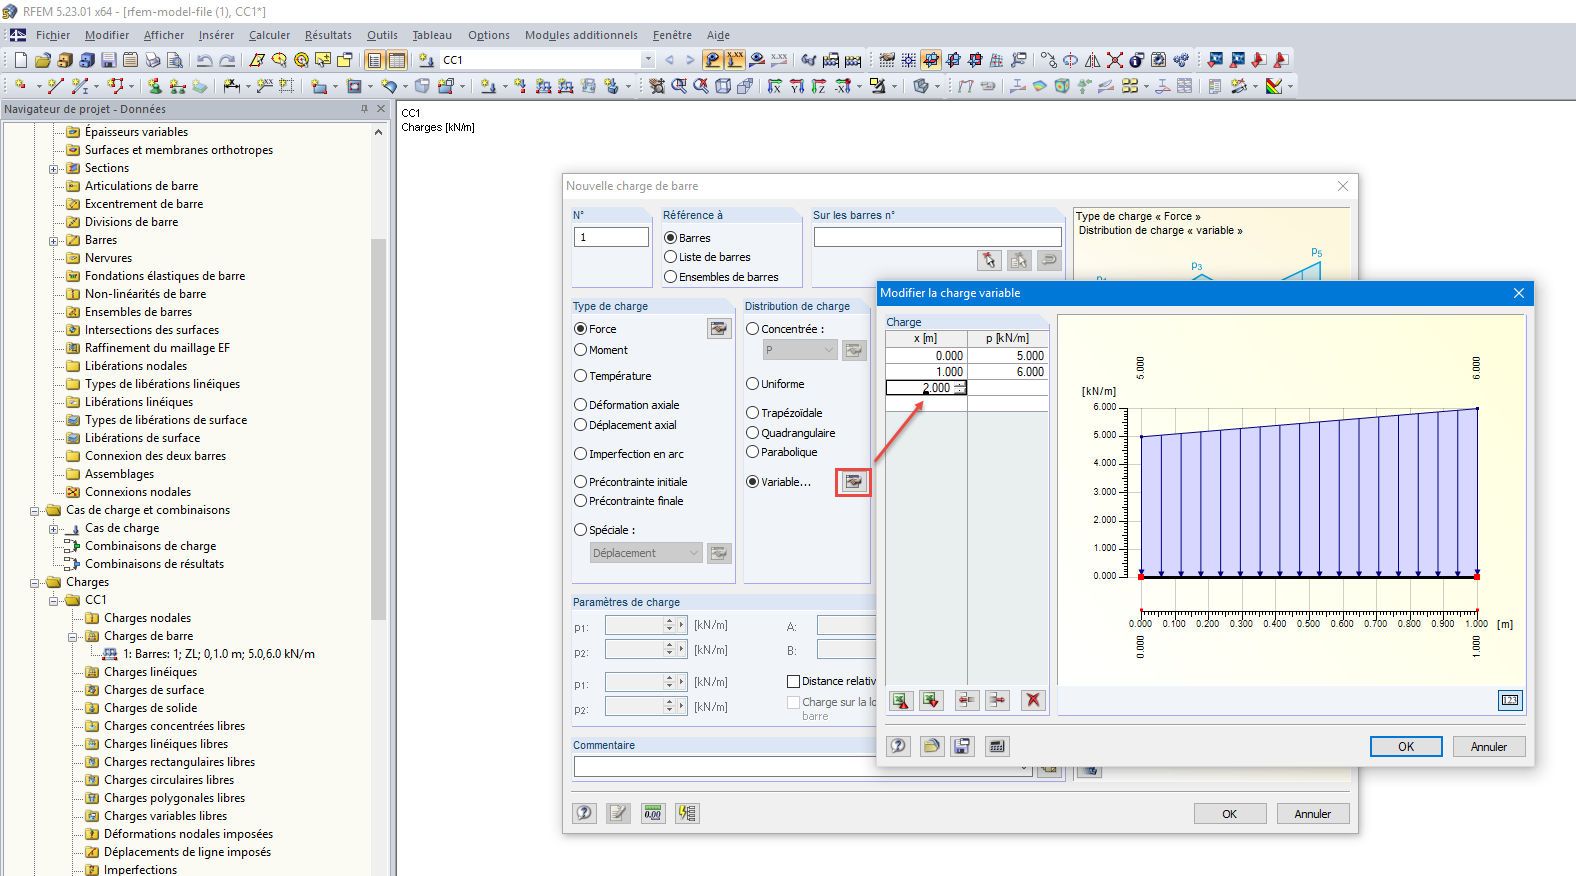This screenshot has width=1576, height=876.
Task: Select the Liste de barres radio button
Action: [671, 257]
